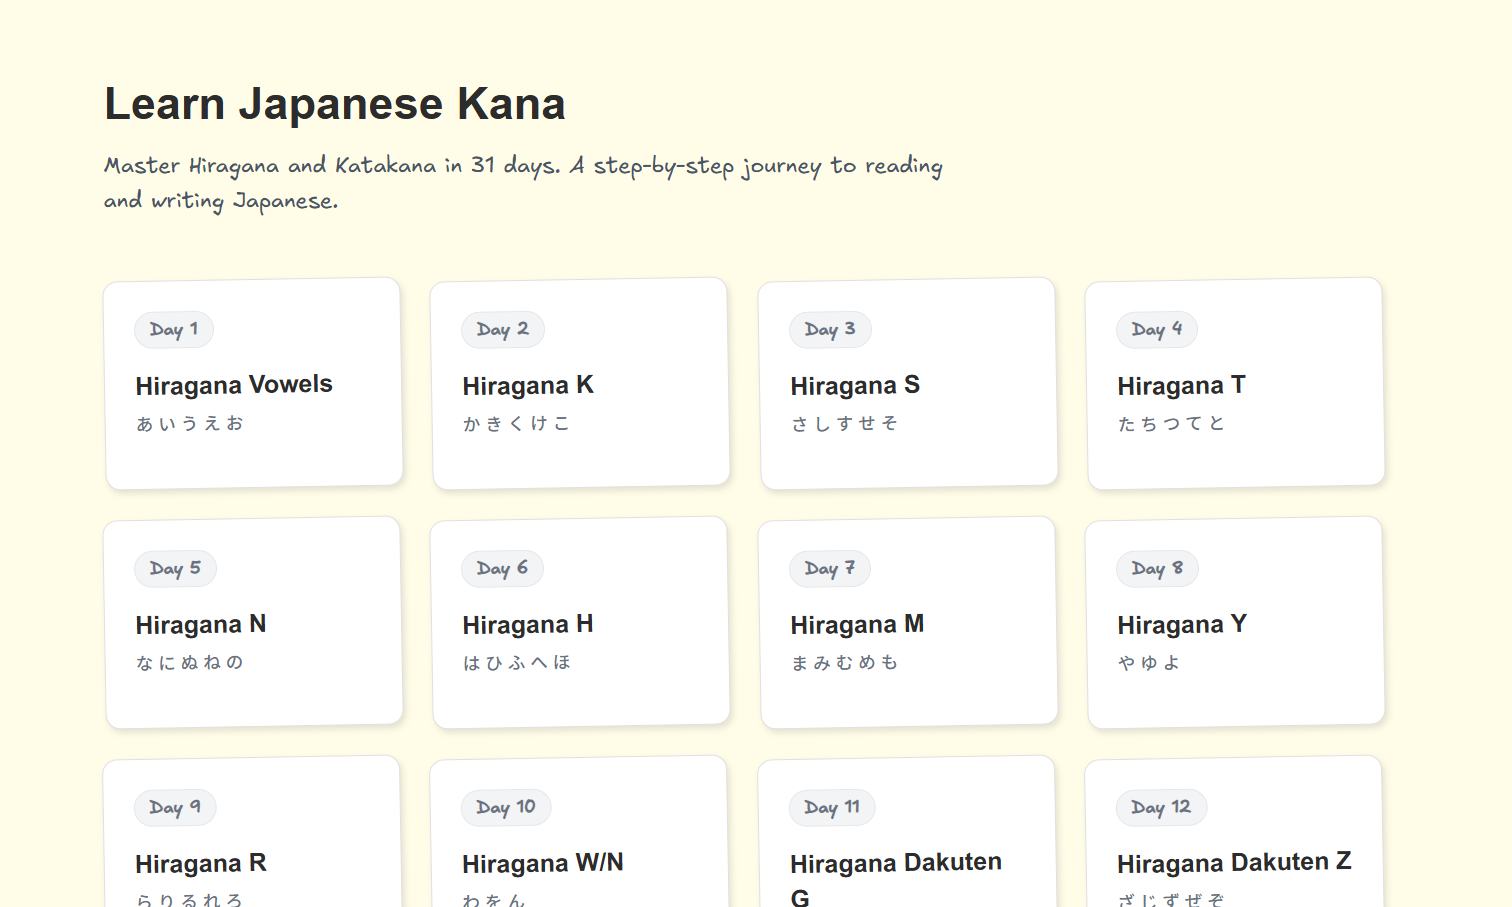Select the Day 7 Hiragana M card
The height and width of the screenshot is (907, 1512).
pos(907,621)
